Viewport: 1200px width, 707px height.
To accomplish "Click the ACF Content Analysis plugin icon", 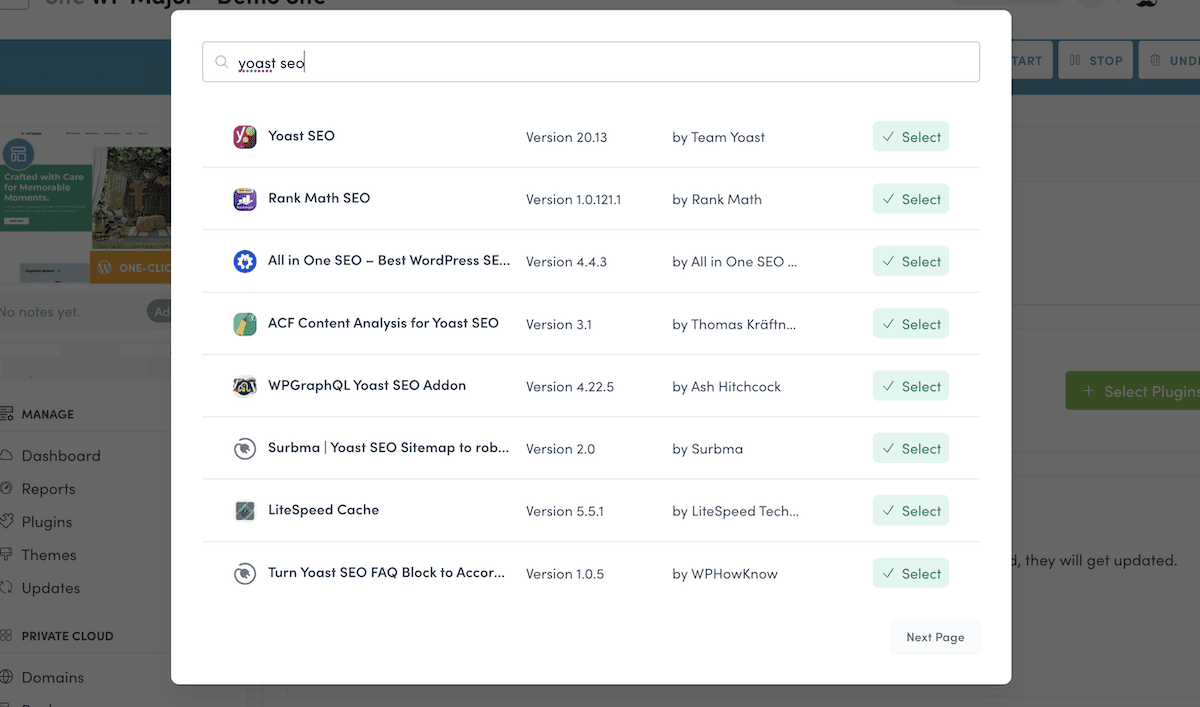I will [245, 324].
